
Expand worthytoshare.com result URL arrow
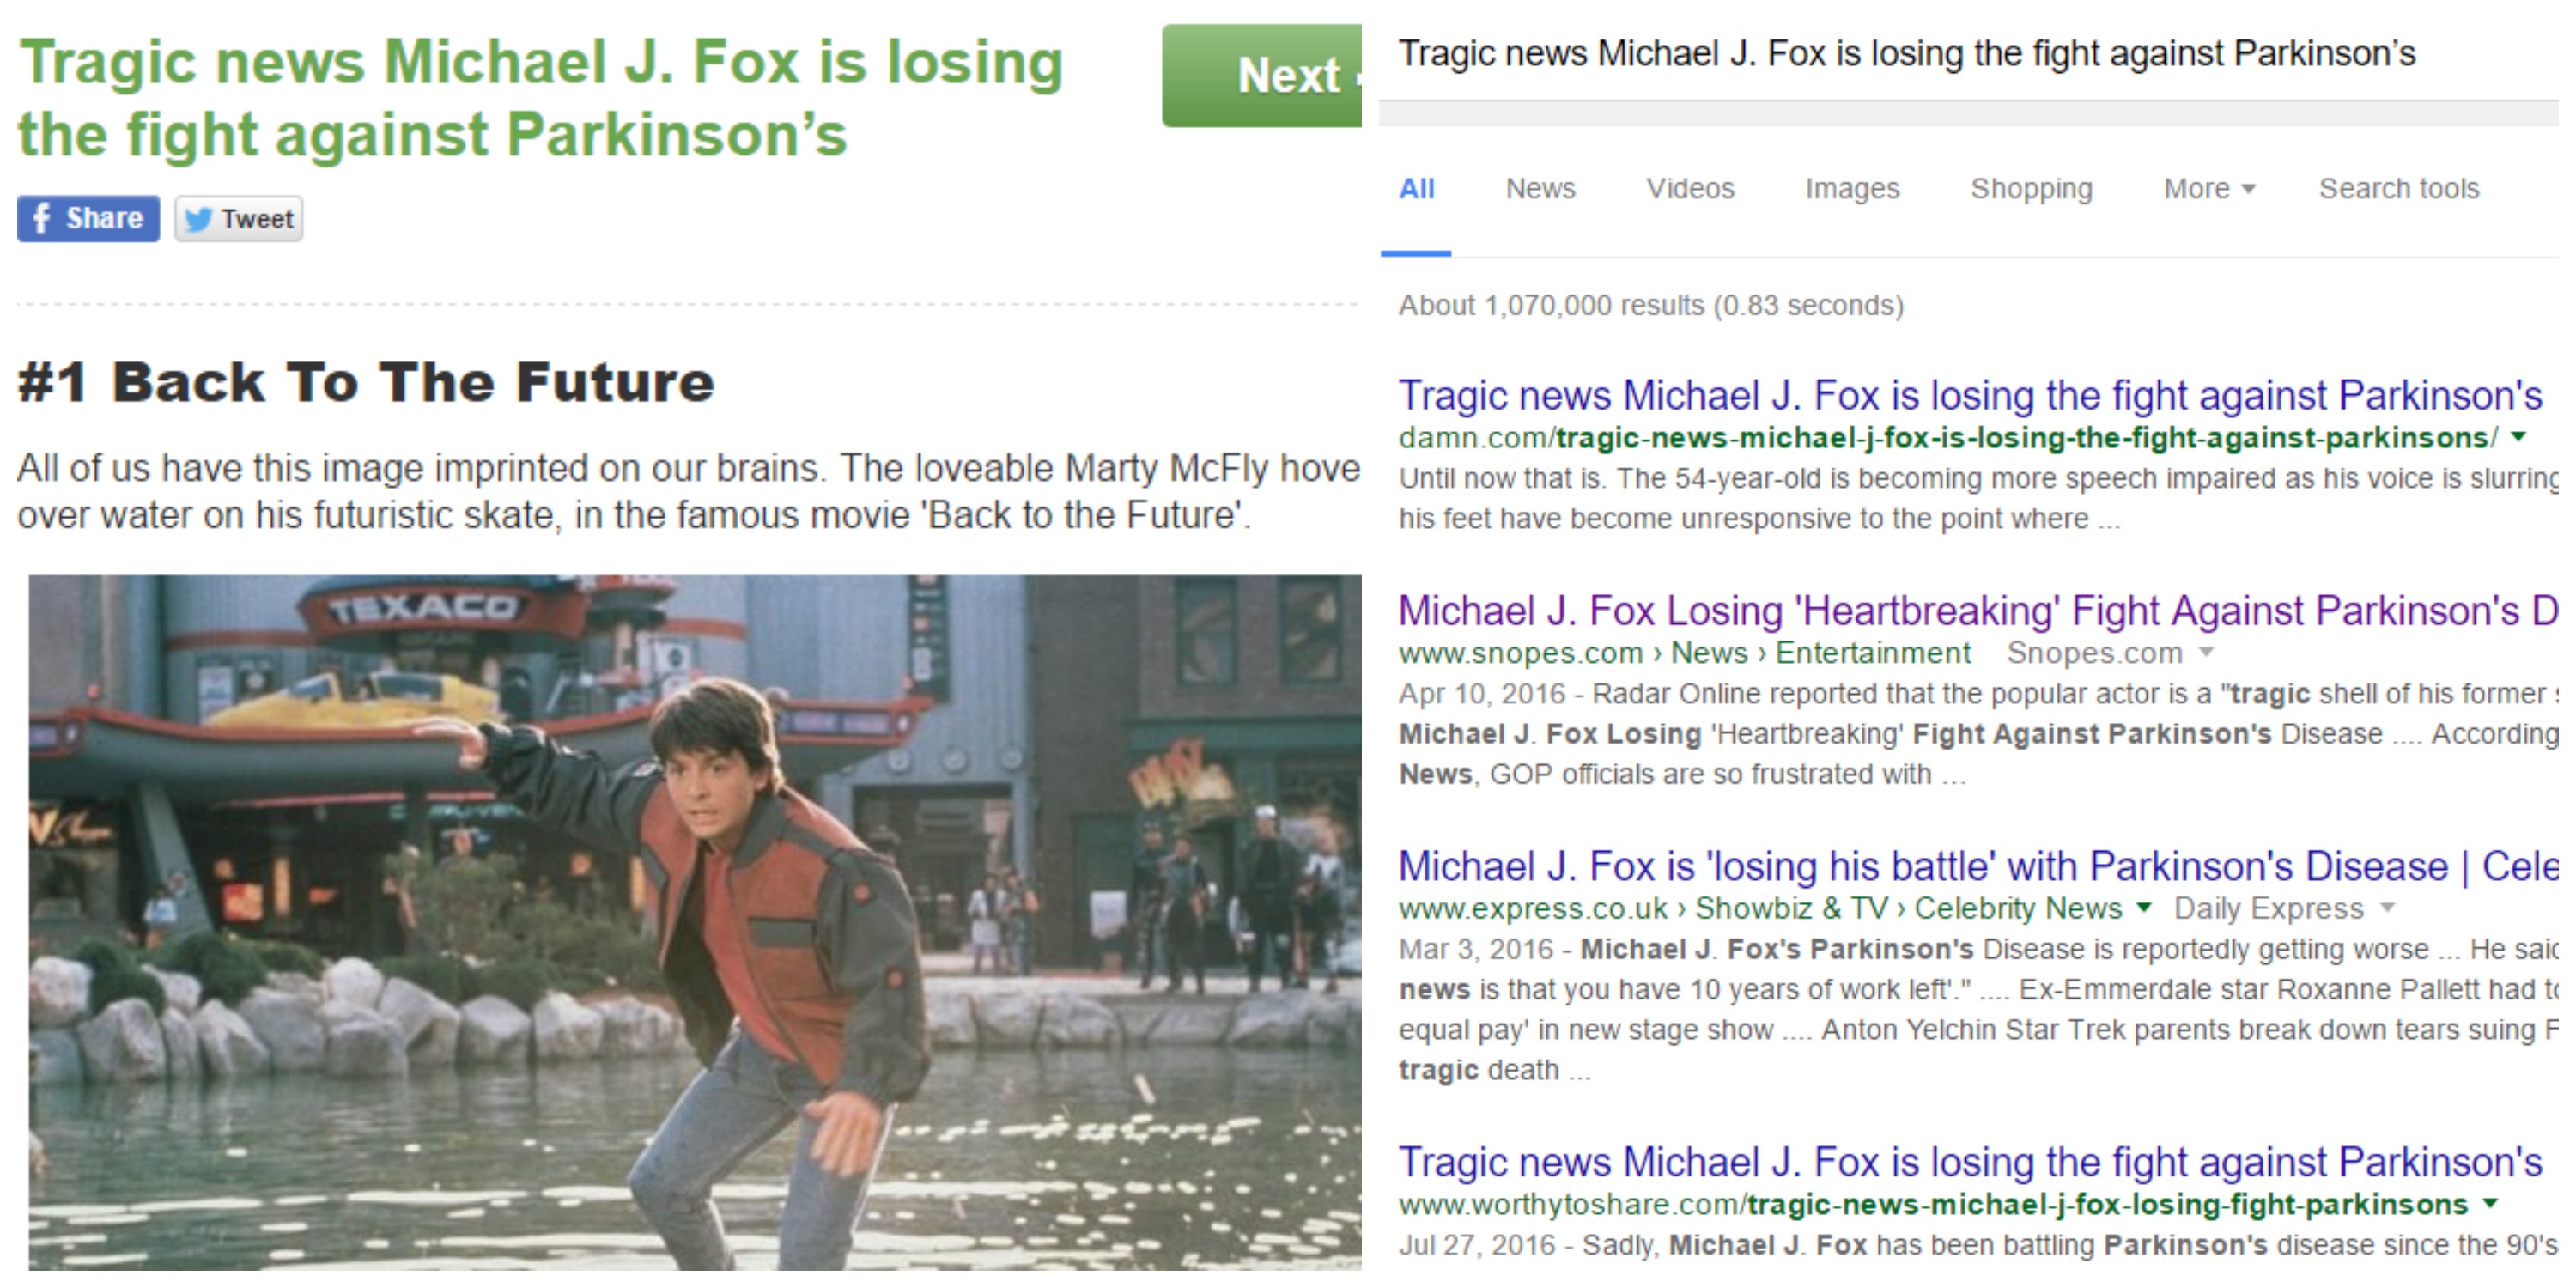pos(2491,1204)
